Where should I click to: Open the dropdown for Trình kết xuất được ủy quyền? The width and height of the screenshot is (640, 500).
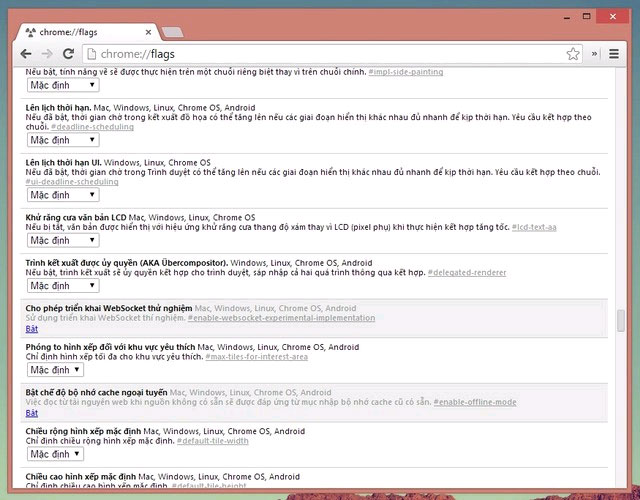pyautogui.click(x=63, y=285)
